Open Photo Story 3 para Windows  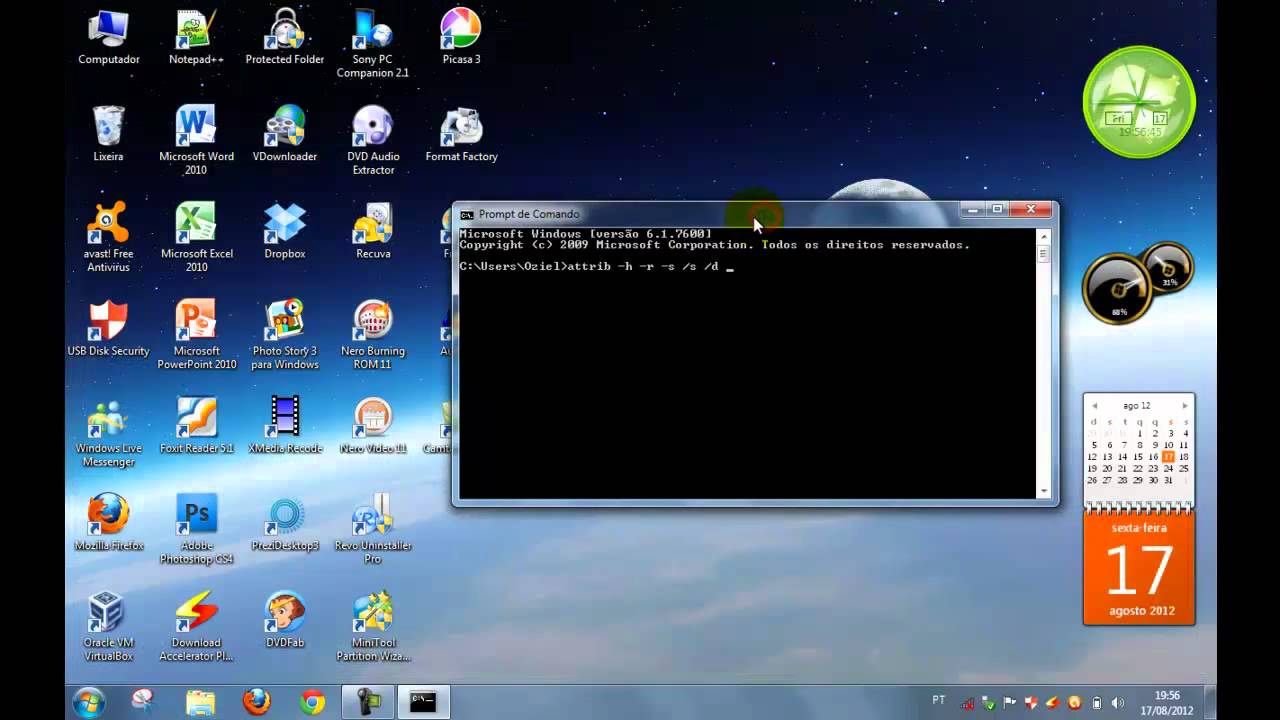284,335
